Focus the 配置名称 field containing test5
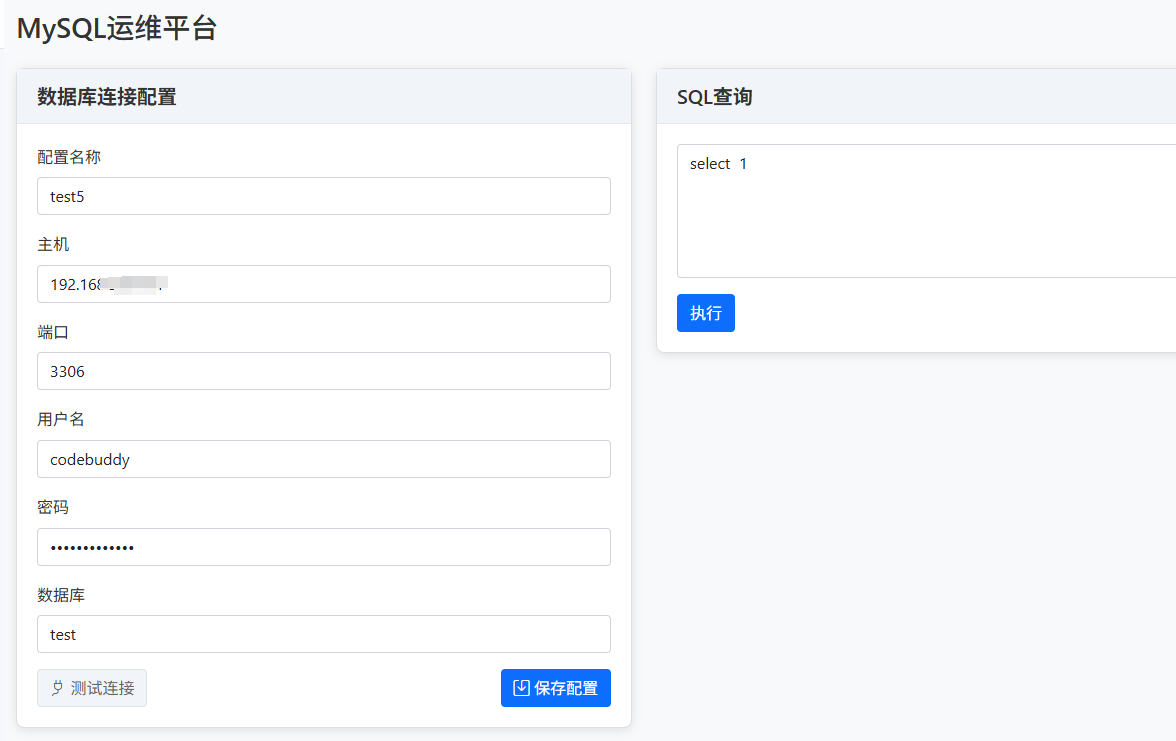 point(324,196)
